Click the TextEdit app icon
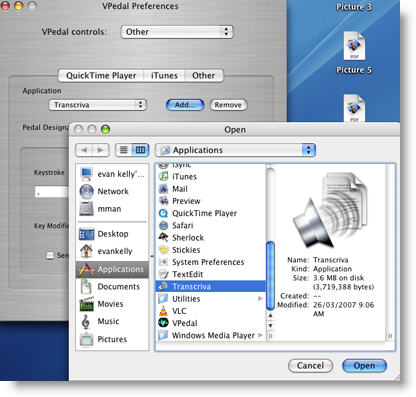 click(163, 274)
